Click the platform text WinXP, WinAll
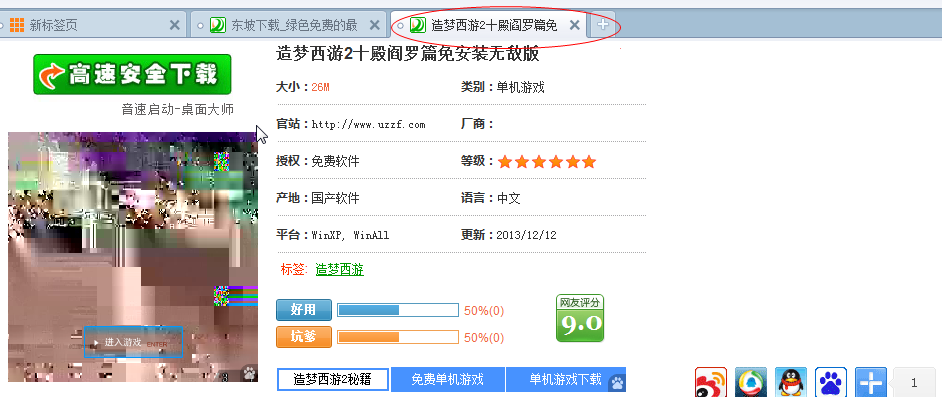942x400 pixels. (350, 235)
